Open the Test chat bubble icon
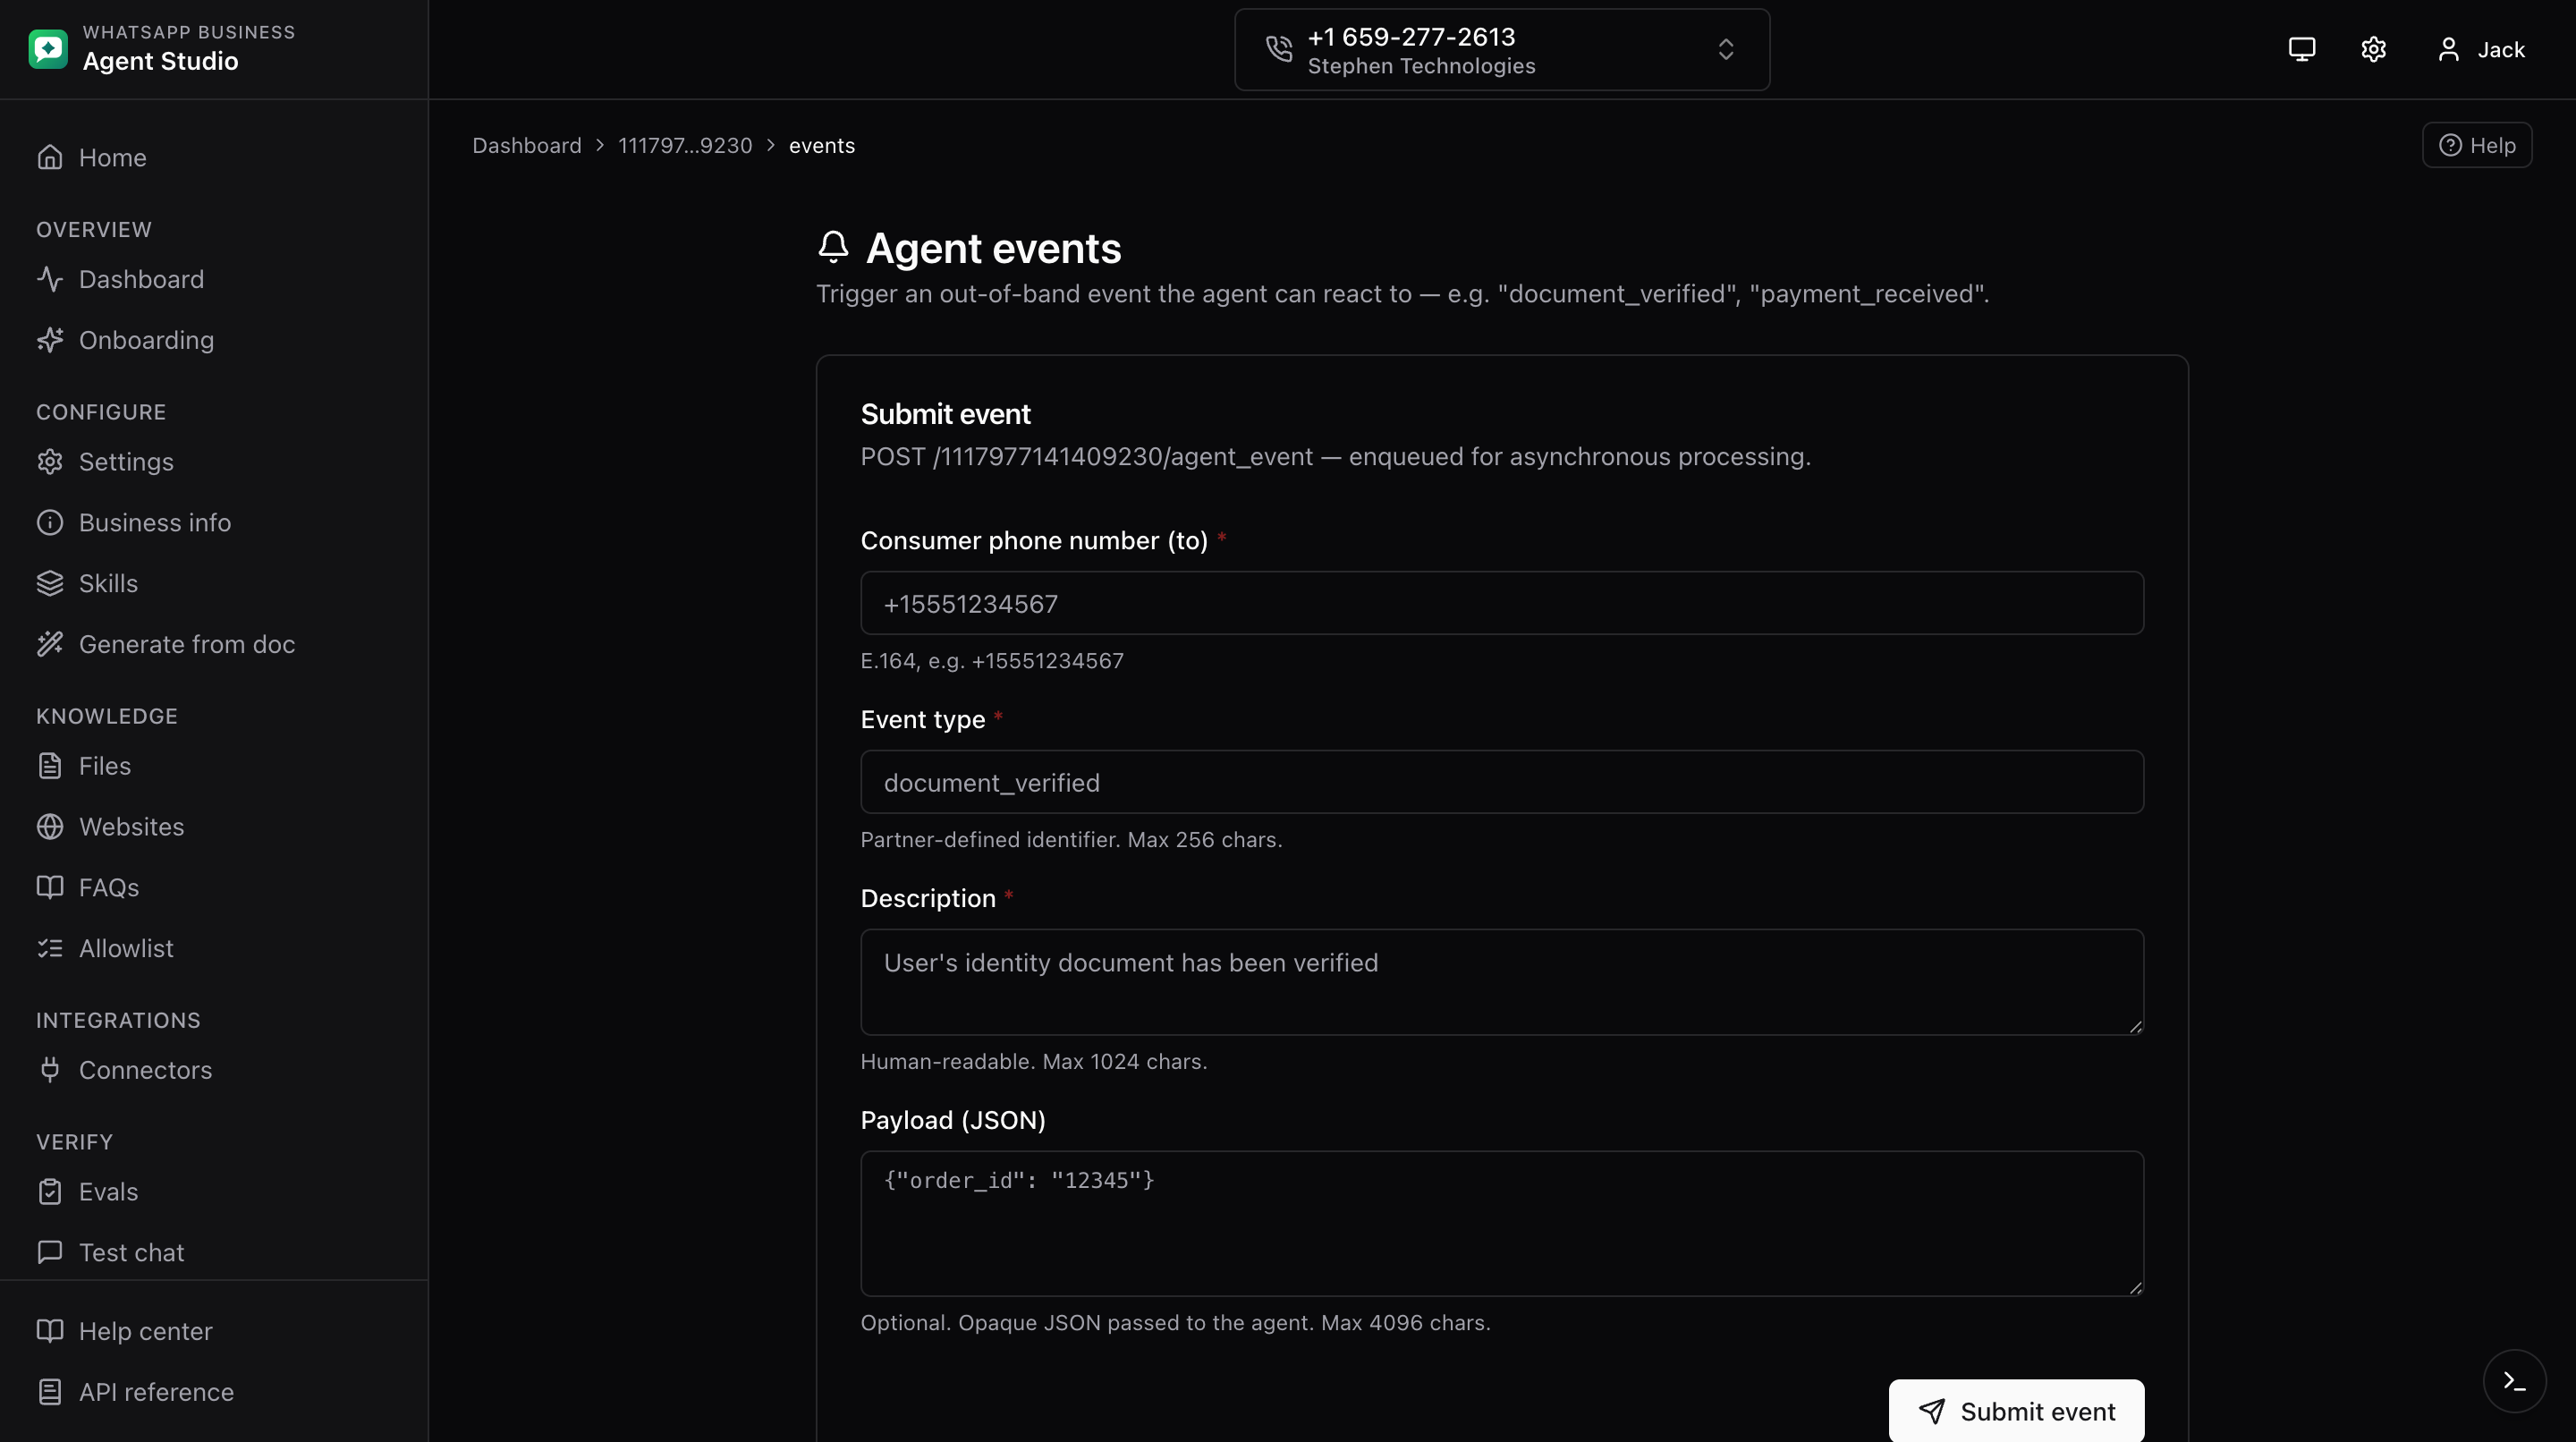Image resolution: width=2576 pixels, height=1442 pixels. coord(50,1253)
